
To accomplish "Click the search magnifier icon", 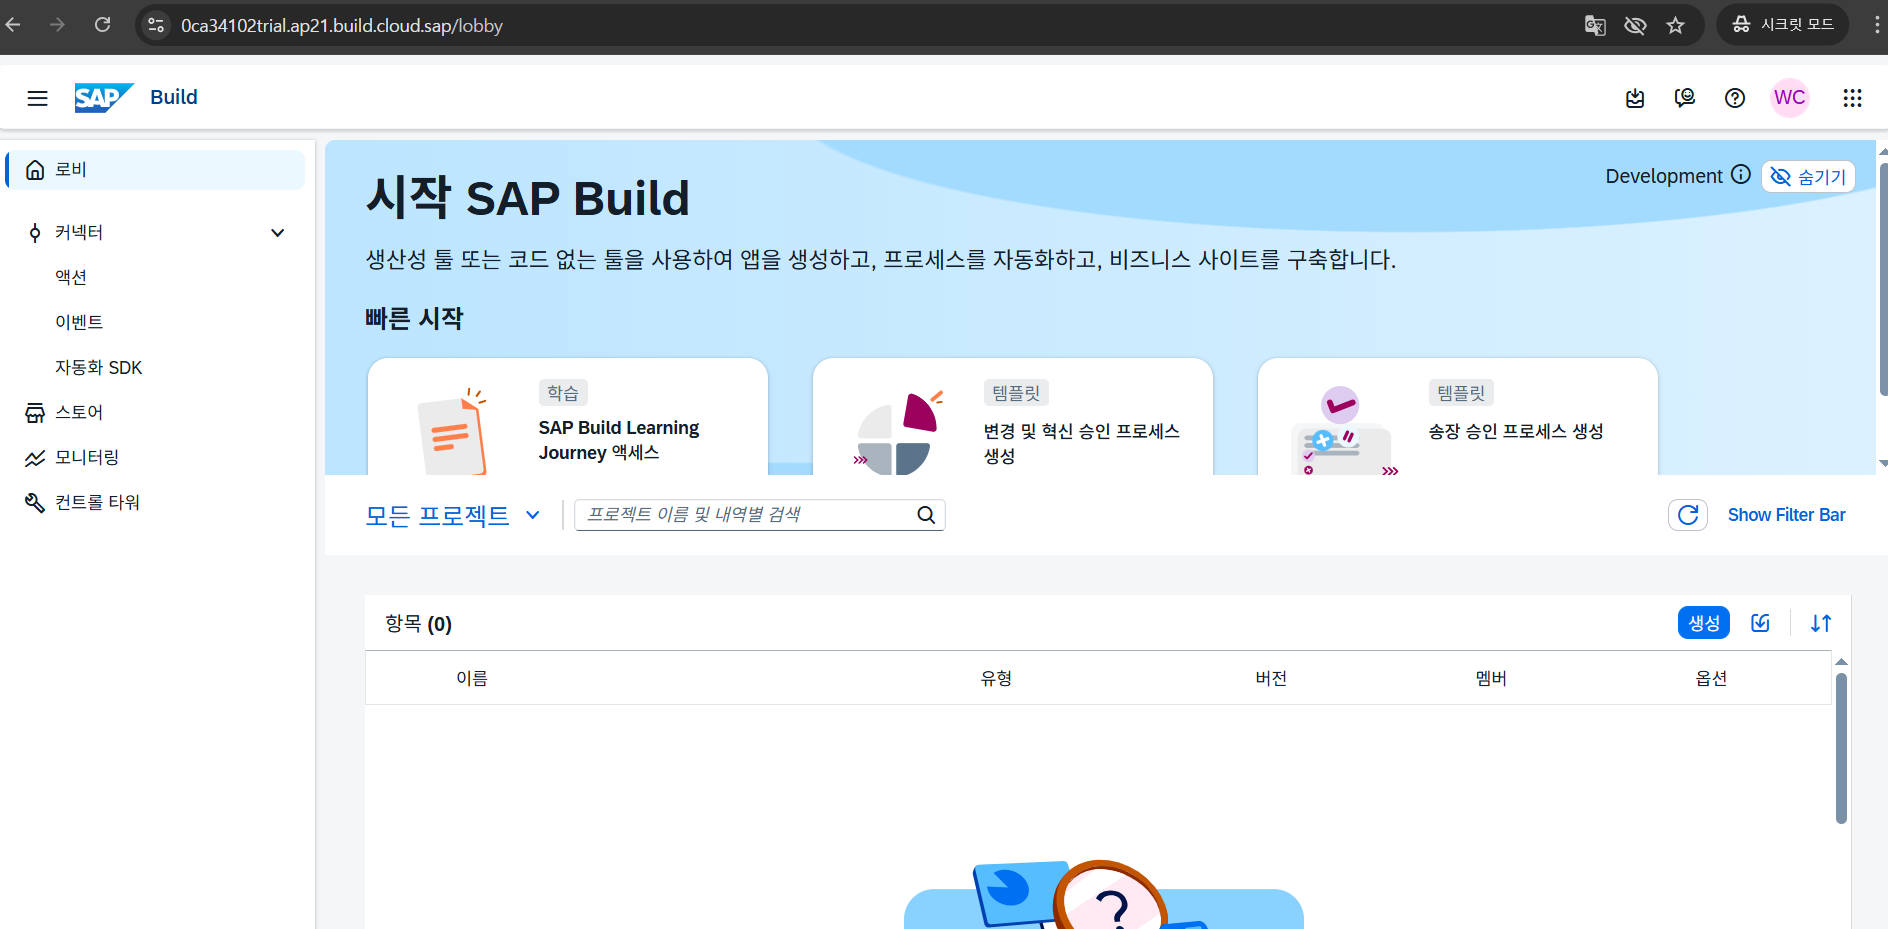I will 926,515.
